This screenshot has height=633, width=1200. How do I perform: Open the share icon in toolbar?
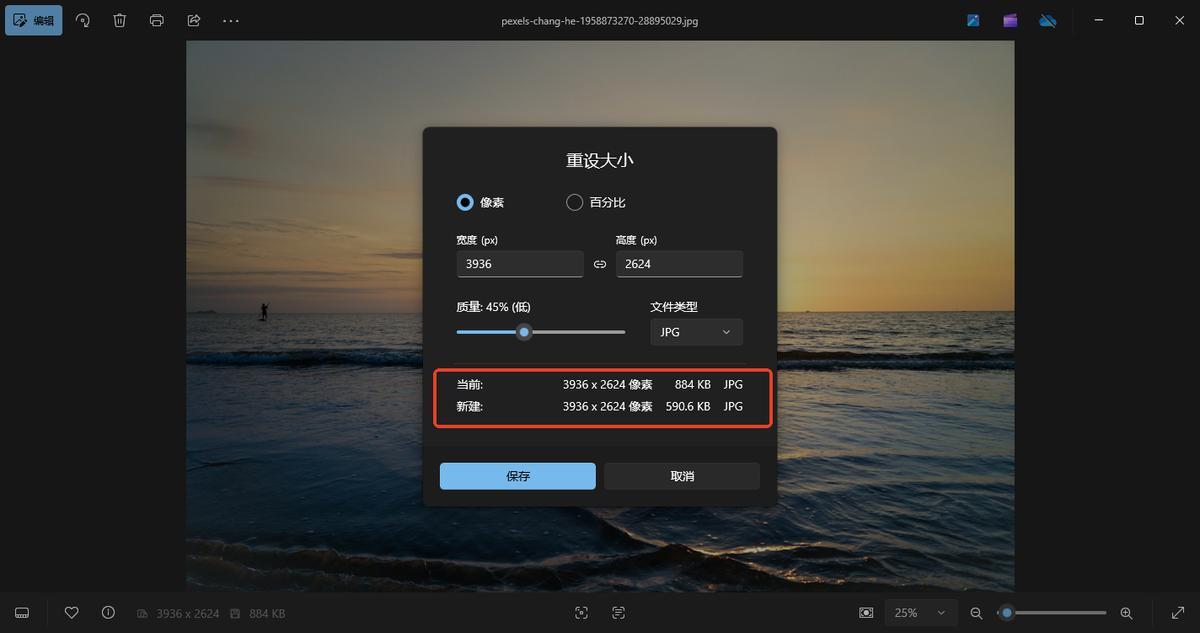coord(194,20)
